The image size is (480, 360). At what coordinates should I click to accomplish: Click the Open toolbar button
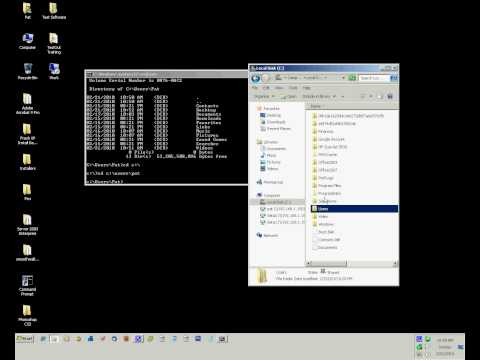pyautogui.click(x=289, y=97)
